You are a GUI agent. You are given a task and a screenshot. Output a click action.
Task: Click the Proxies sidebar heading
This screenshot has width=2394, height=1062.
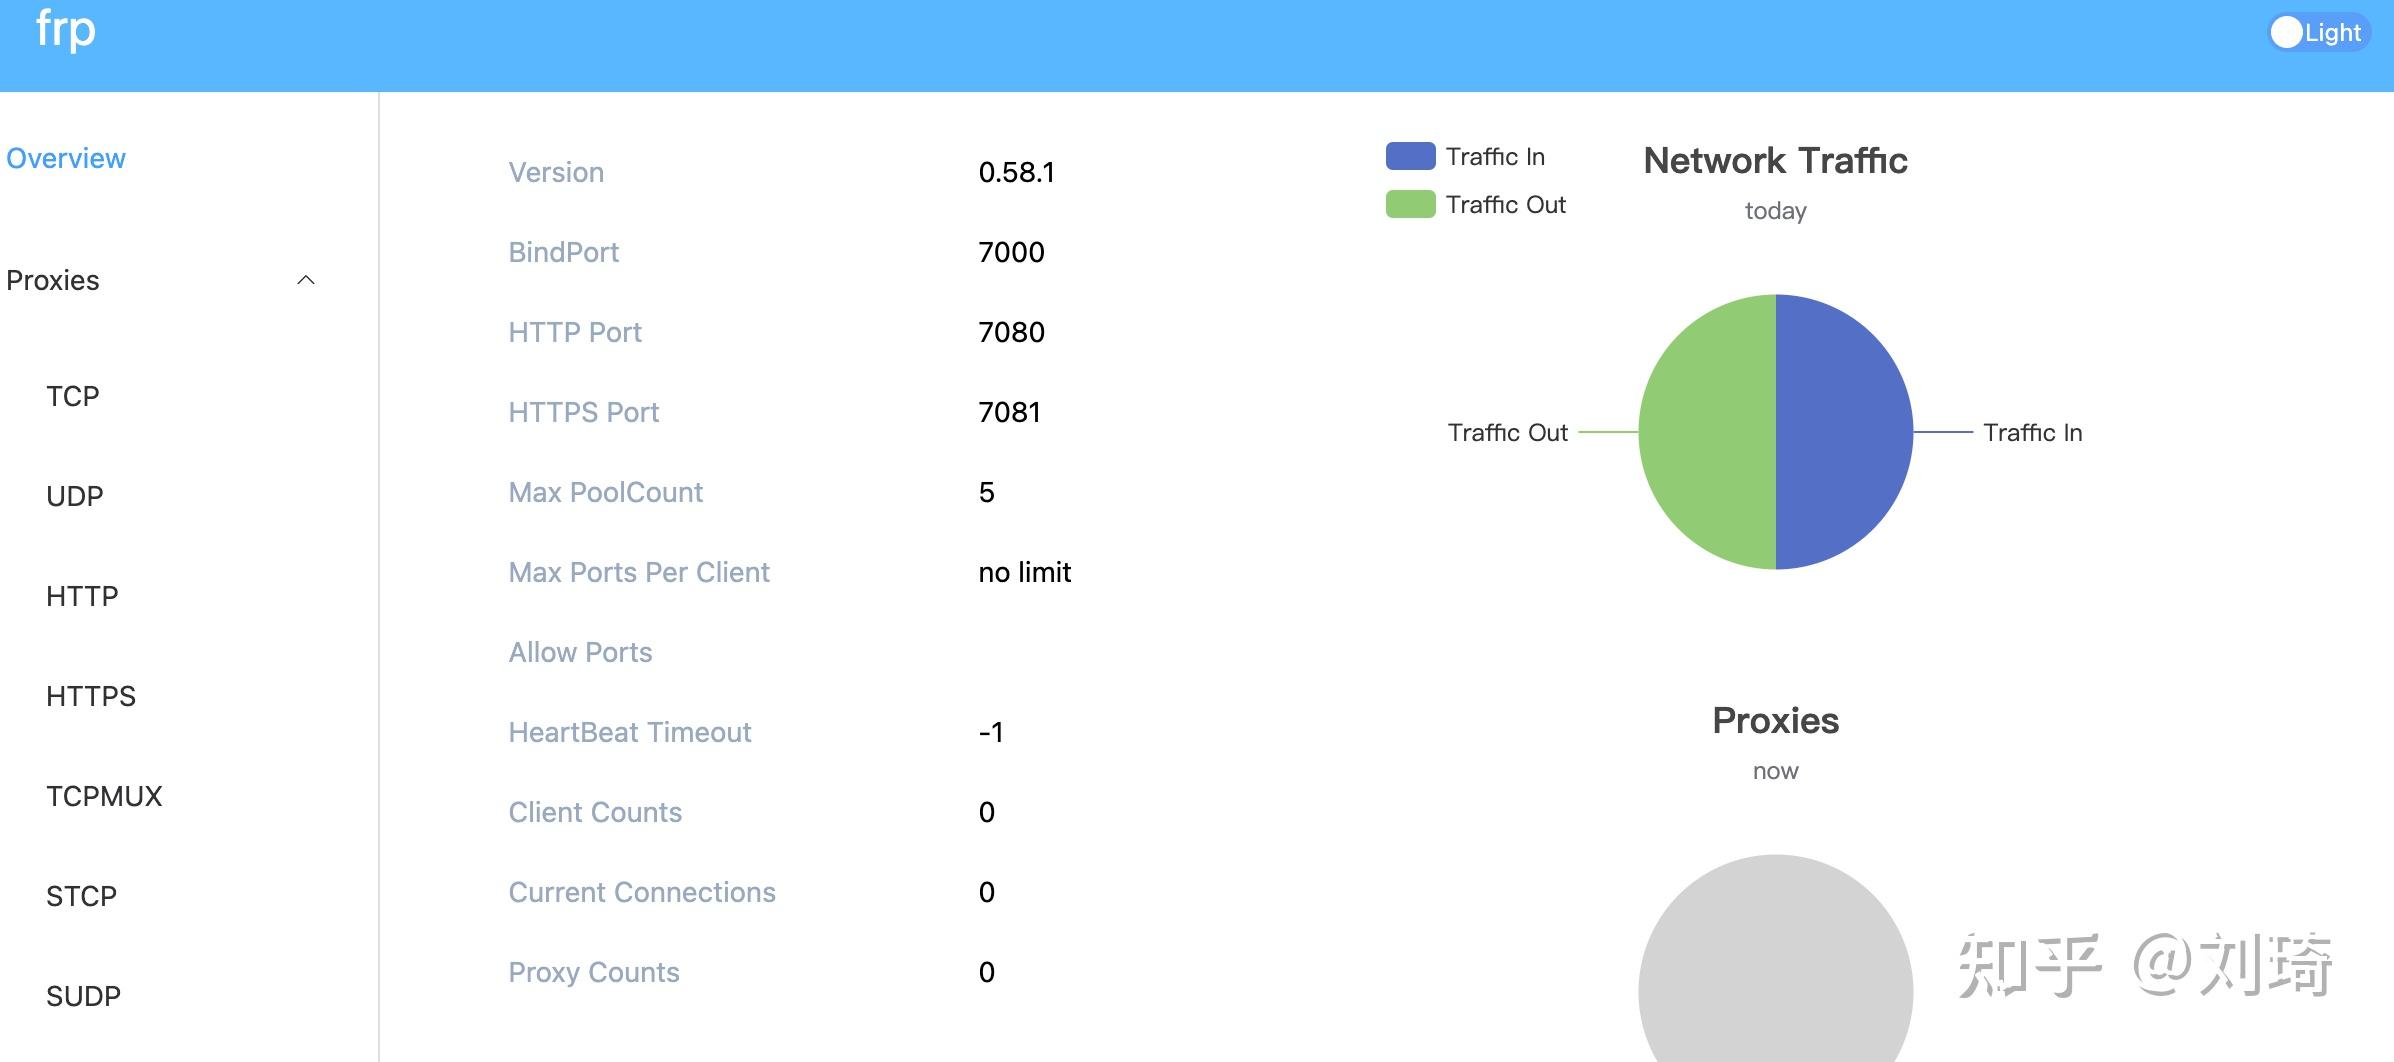53,280
